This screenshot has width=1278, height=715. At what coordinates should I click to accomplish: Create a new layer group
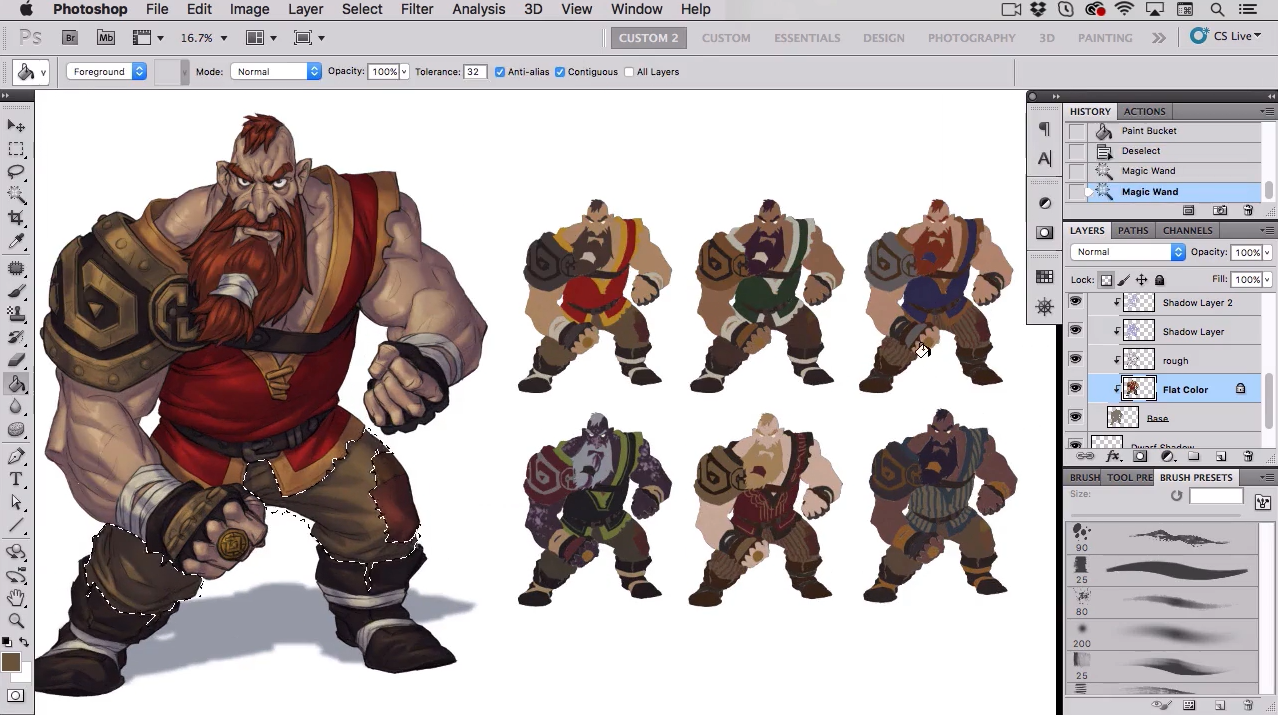pyautogui.click(x=1194, y=457)
